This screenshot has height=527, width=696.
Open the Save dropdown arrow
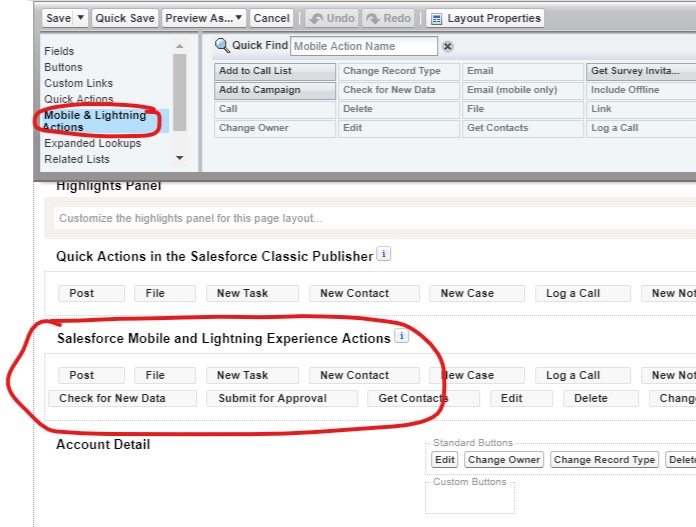[x=80, y=18]
